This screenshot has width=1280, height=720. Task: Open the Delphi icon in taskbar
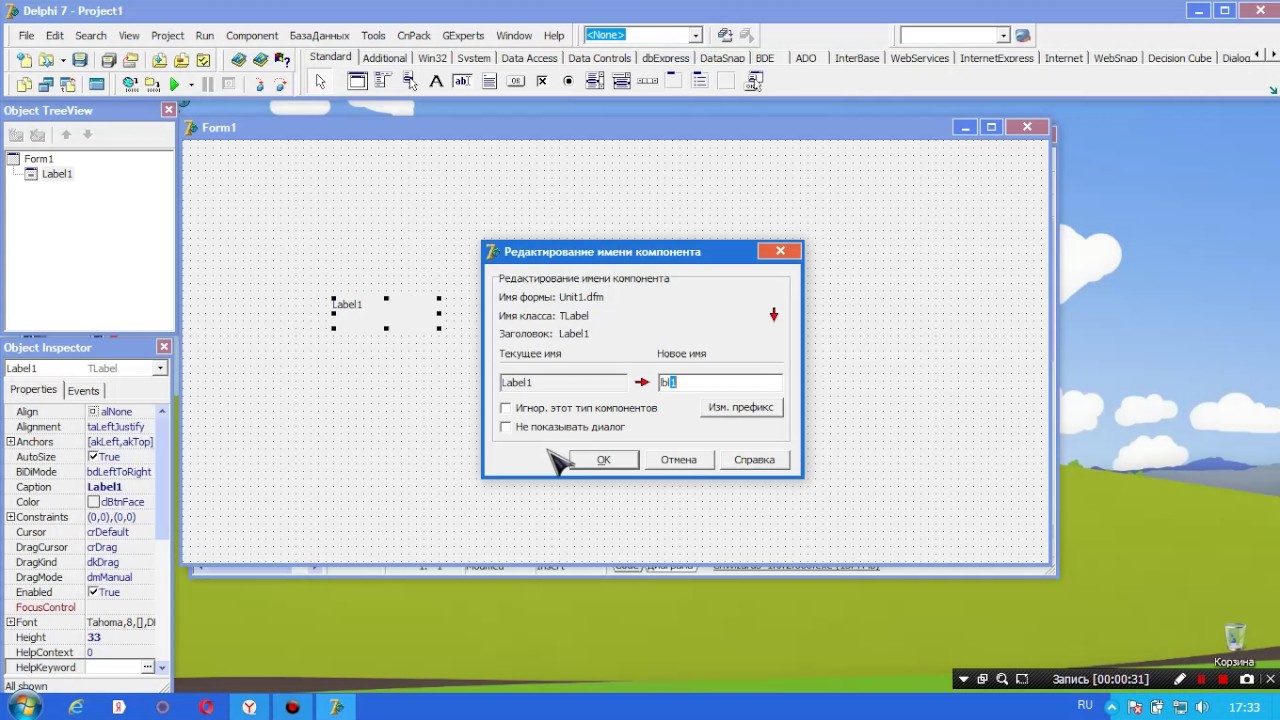[336, 707]
